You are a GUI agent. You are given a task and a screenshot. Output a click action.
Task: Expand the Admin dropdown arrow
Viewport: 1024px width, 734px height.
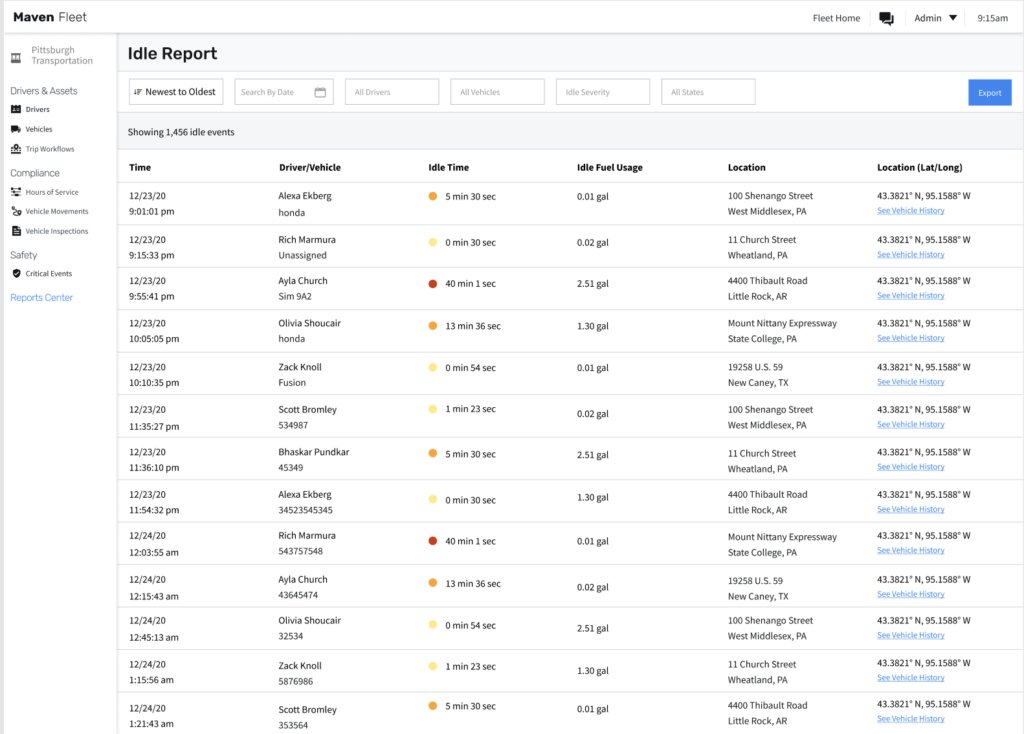point(953,18)
